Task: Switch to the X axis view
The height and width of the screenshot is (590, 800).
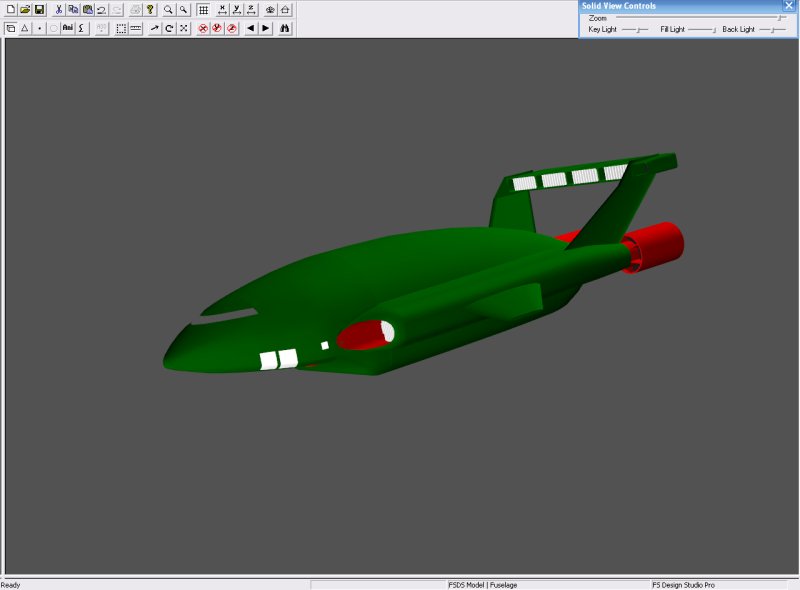Action: pyautogui.click(x=222, y=9)
